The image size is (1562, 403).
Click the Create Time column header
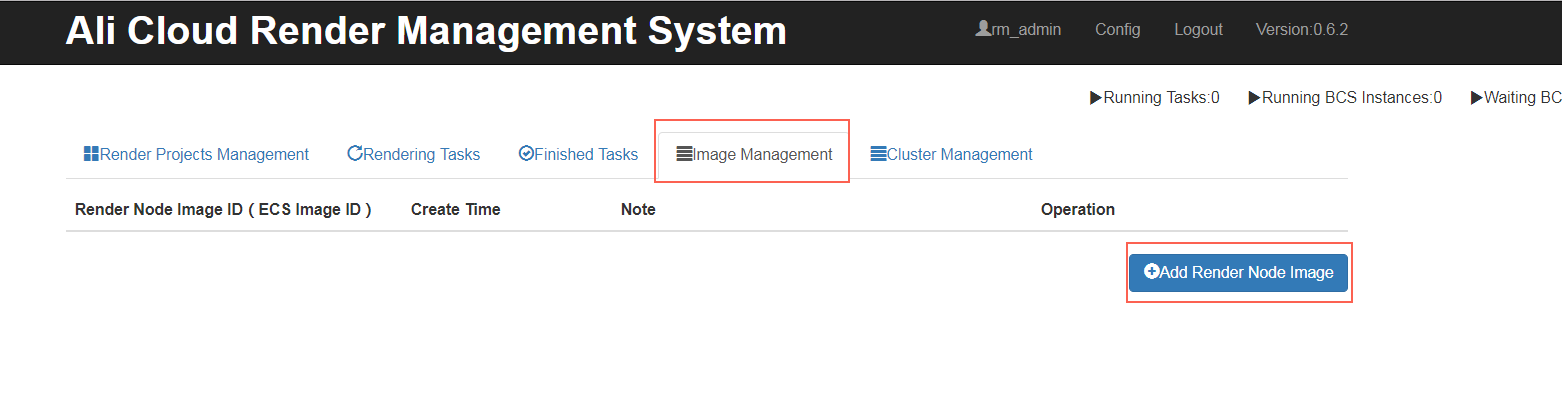tap(455, 209)
